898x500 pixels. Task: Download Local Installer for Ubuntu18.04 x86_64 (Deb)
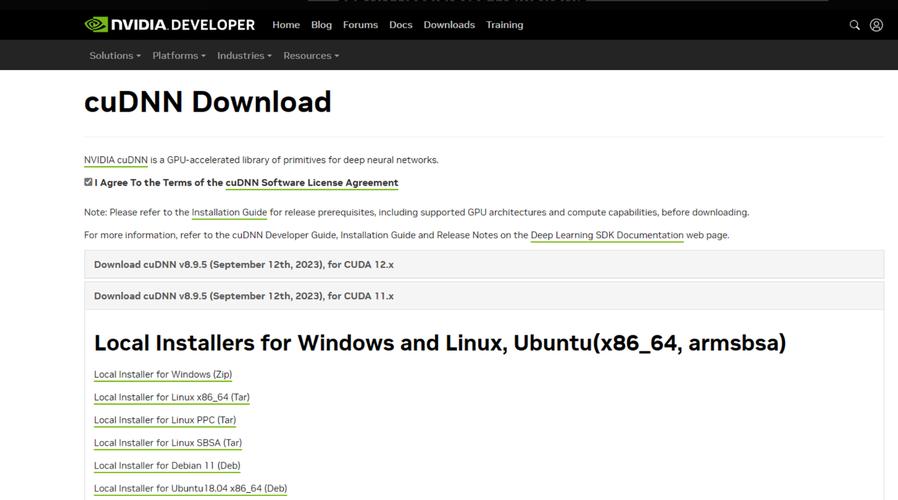point(191,489)
